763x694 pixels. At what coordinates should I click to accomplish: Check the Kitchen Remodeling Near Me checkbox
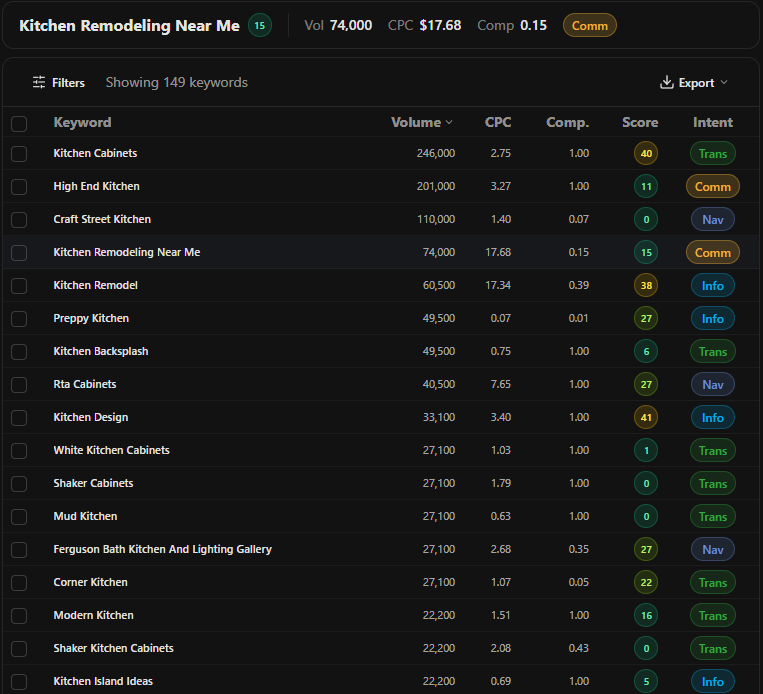coord(19,253)
